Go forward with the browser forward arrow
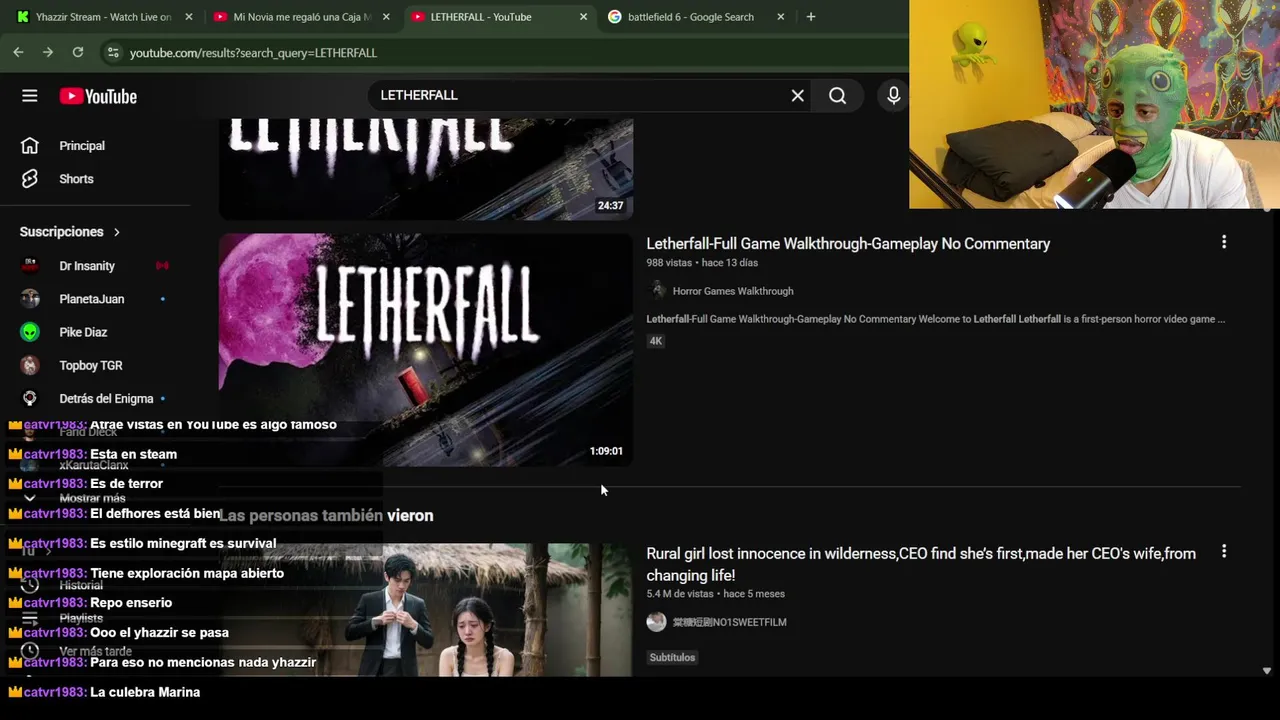The image size is (1280, 720). click(47, 52)
